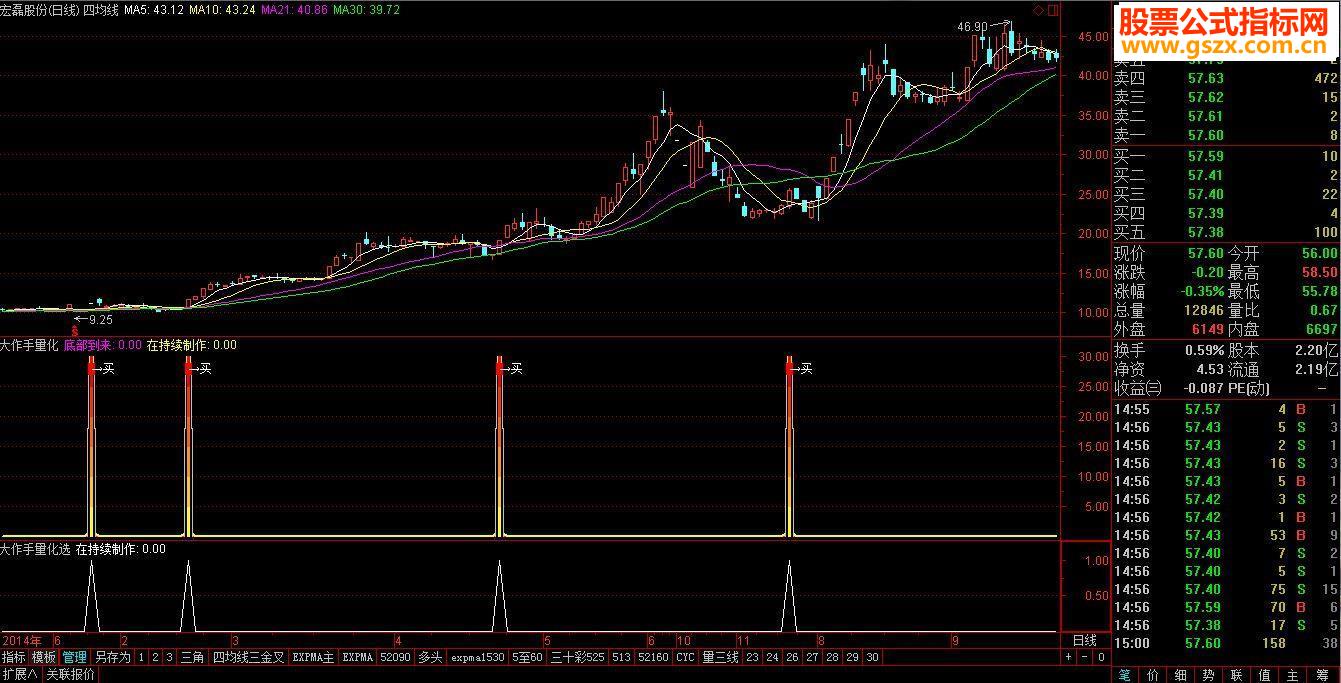Select the plain EXPMA indicator tab
This screenshot has height=683, width=1341.
point(358,657)
